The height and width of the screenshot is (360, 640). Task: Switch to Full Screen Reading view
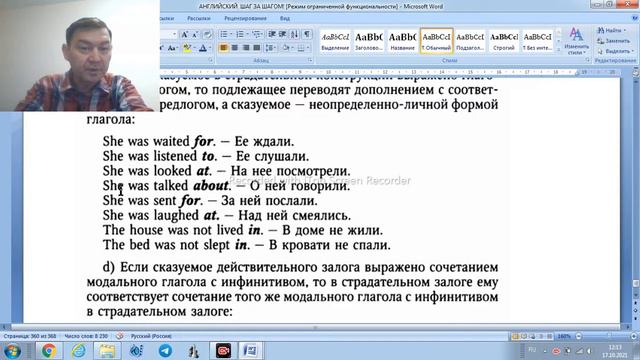(x=524, y=336)
